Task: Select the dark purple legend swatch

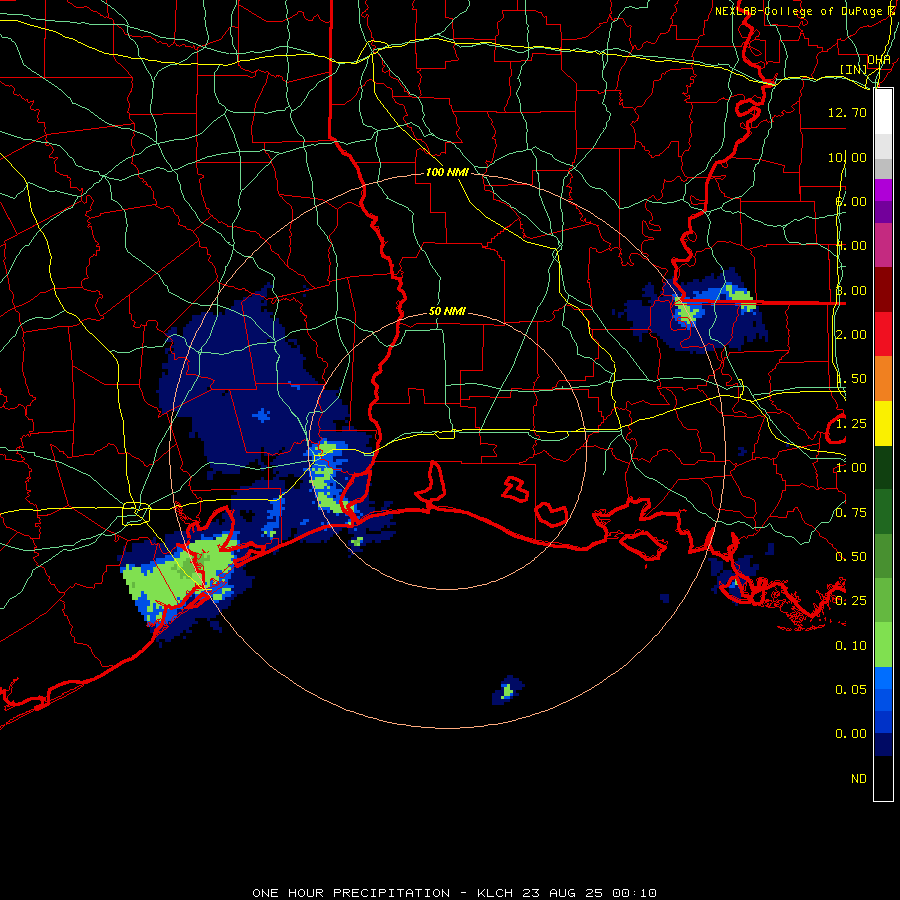Action: (883, 212)
